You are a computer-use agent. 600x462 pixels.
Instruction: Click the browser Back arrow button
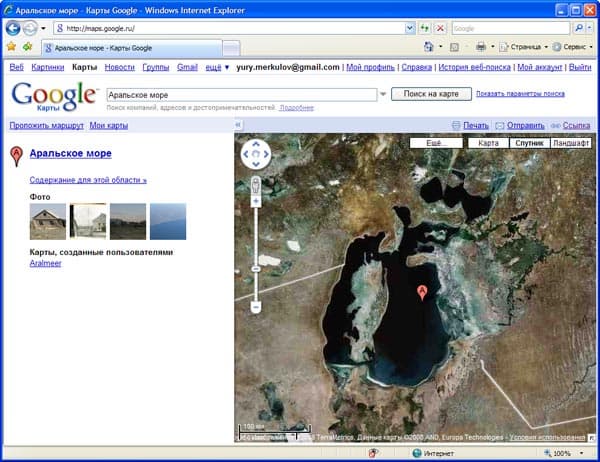click(13, 28)
